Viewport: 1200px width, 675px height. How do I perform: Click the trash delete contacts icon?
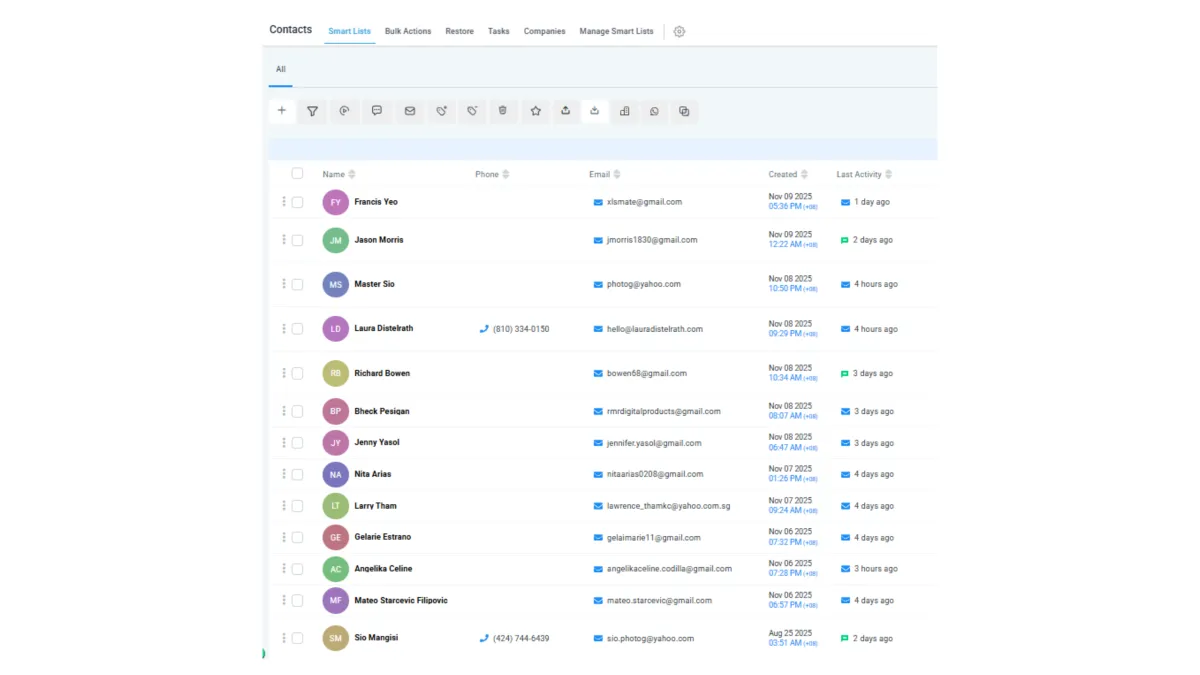click(503, 111)
